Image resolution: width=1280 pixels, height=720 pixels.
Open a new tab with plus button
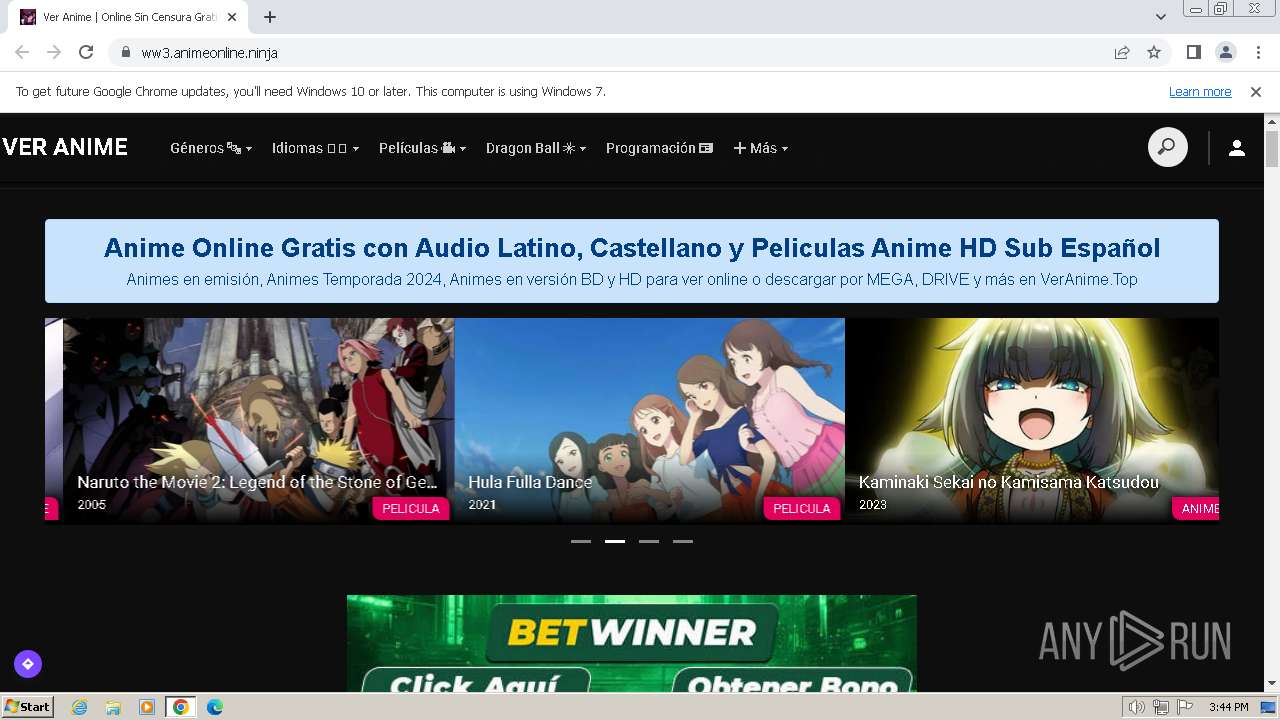pyautogui.click(x=270, y=17)
